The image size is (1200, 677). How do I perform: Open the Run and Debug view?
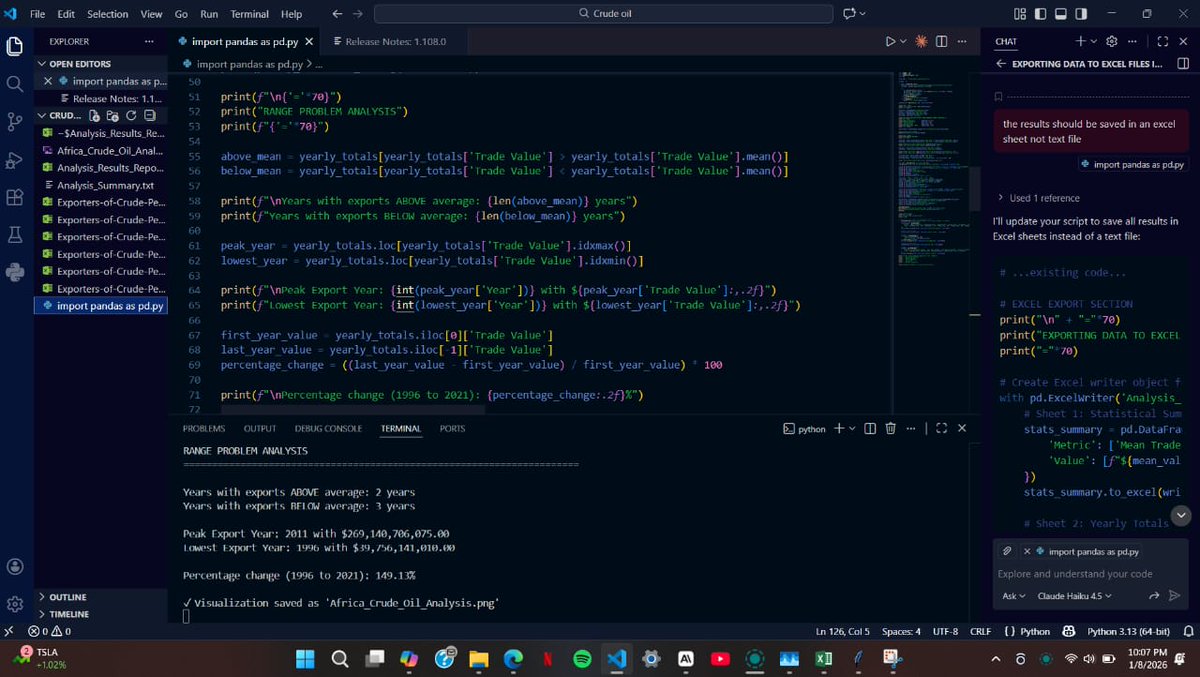tap(15, 159)
